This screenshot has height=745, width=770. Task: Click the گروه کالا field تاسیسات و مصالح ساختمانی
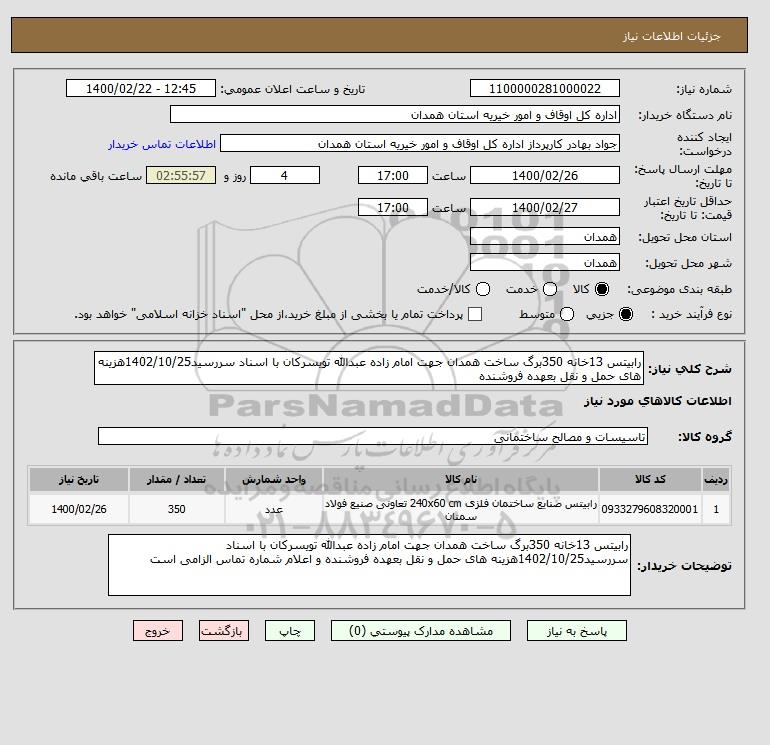373,436
